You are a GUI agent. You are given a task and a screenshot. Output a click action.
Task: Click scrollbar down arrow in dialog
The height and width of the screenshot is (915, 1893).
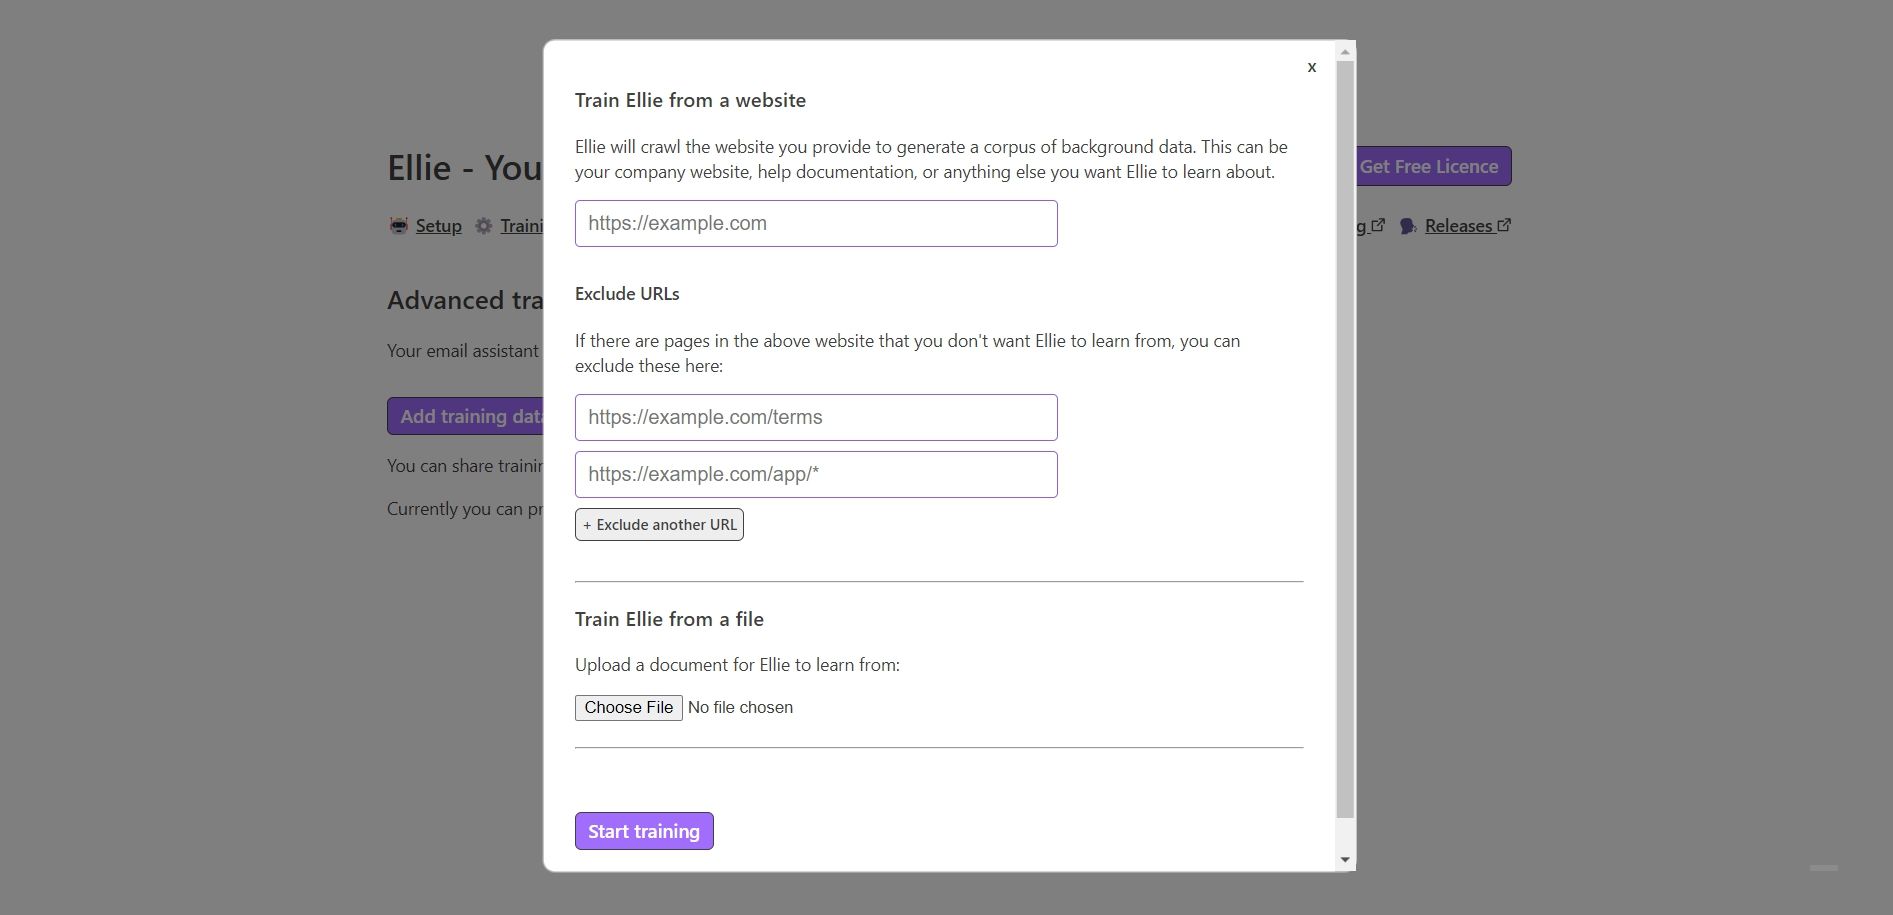1345,860
